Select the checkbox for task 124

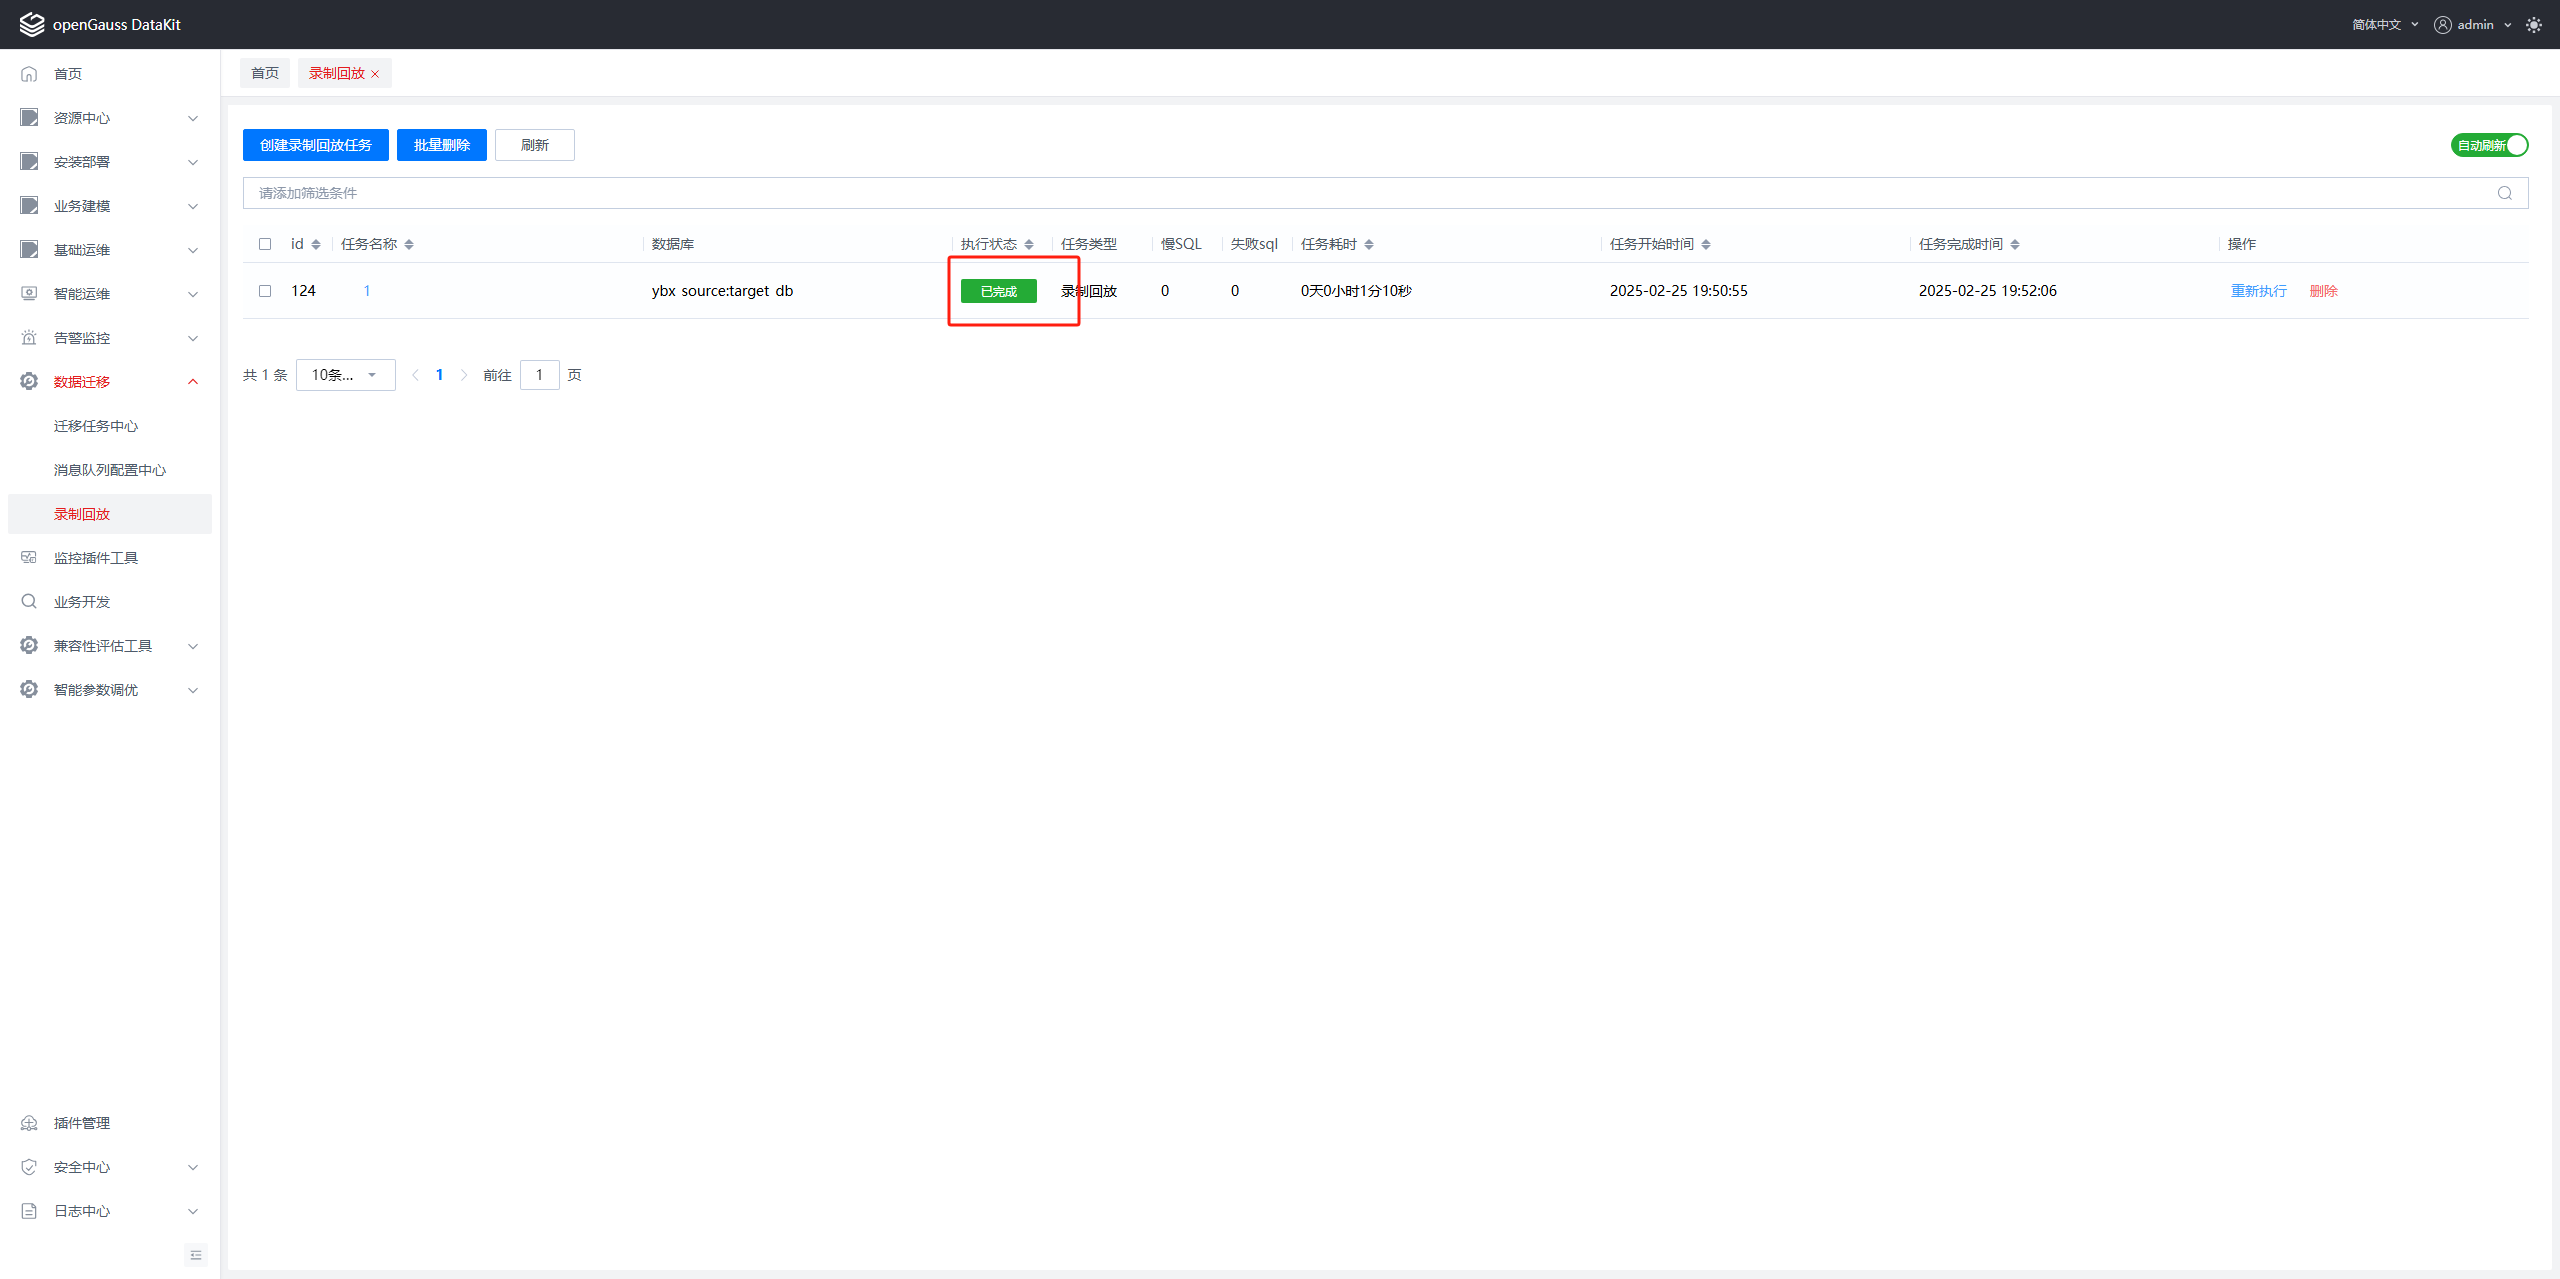point(265,291)
